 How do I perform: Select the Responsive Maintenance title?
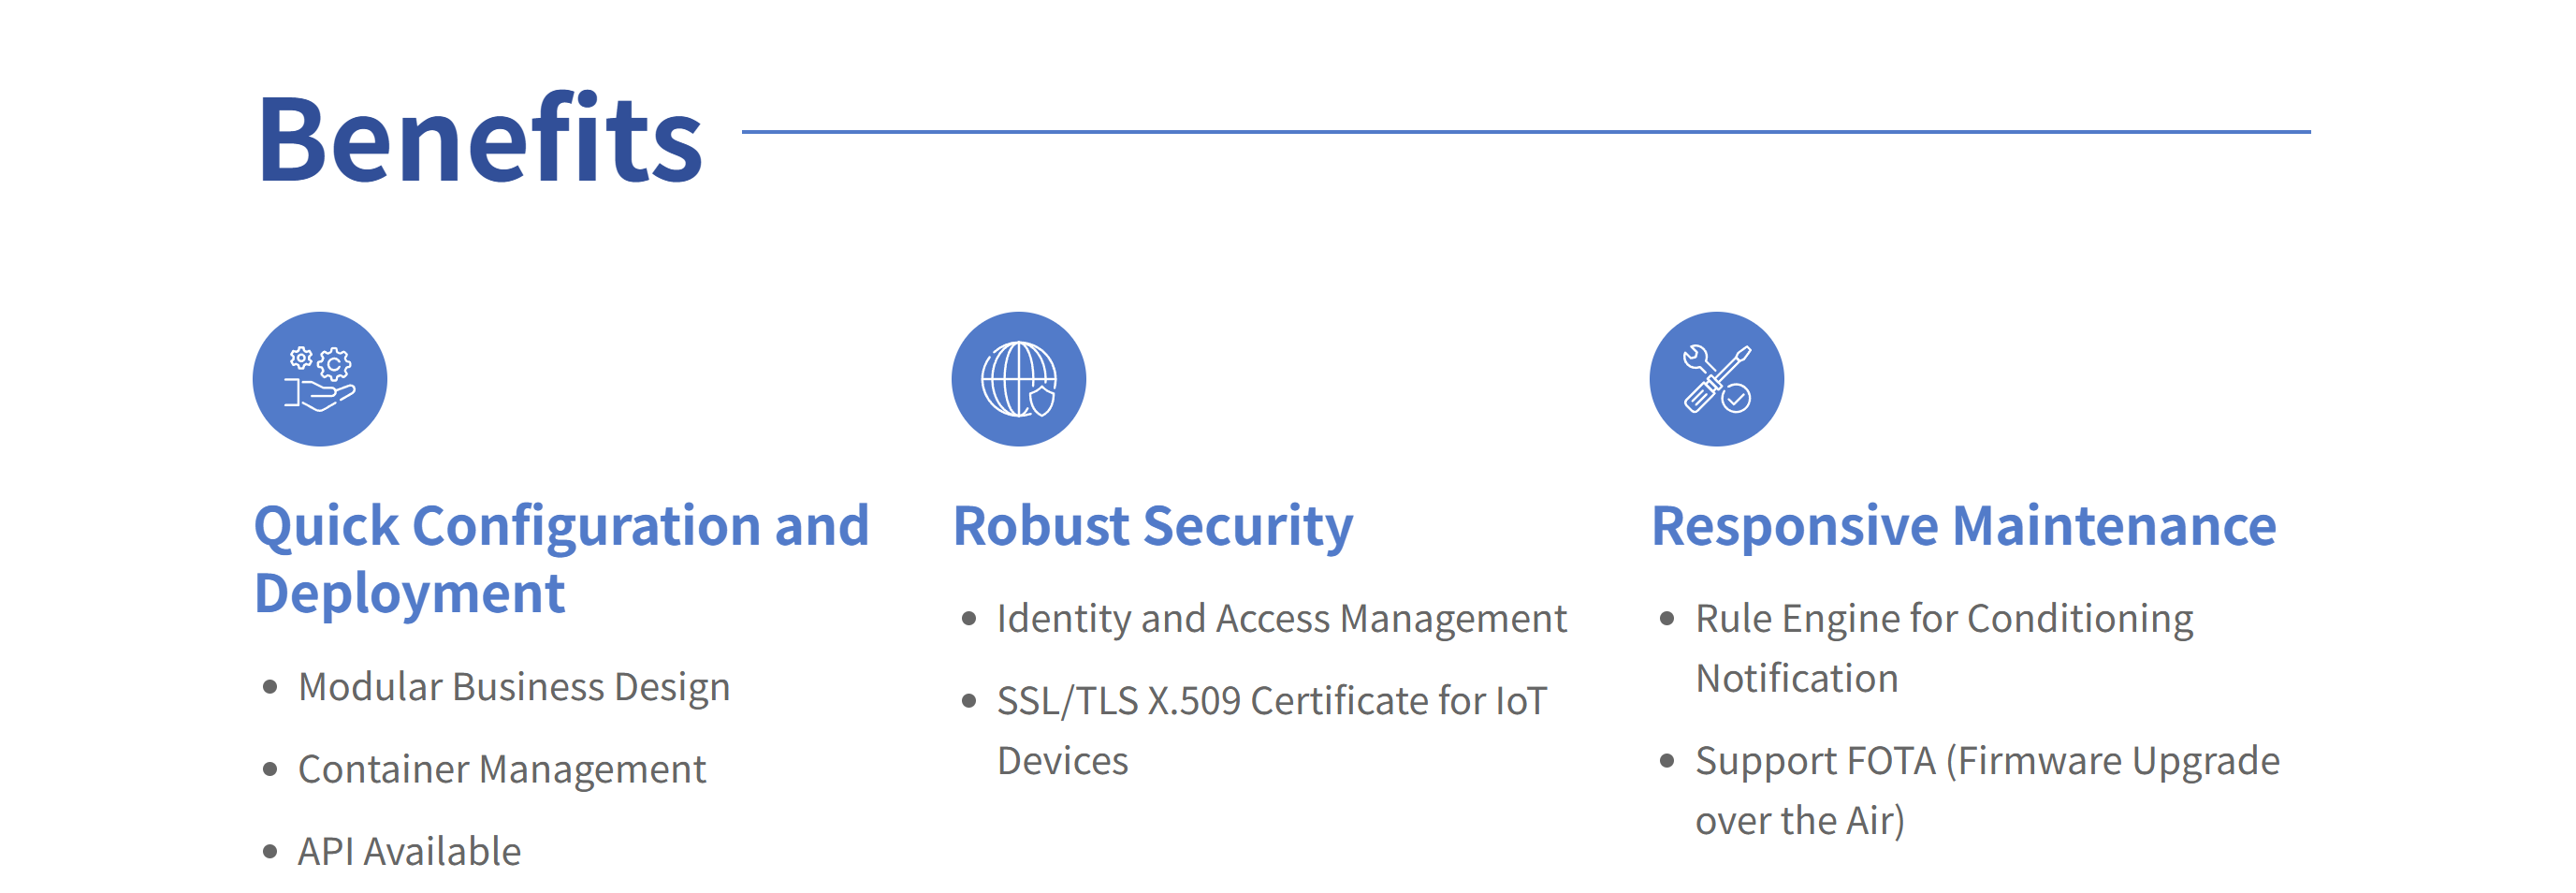pyautogui.click(x=1964, y=526)
